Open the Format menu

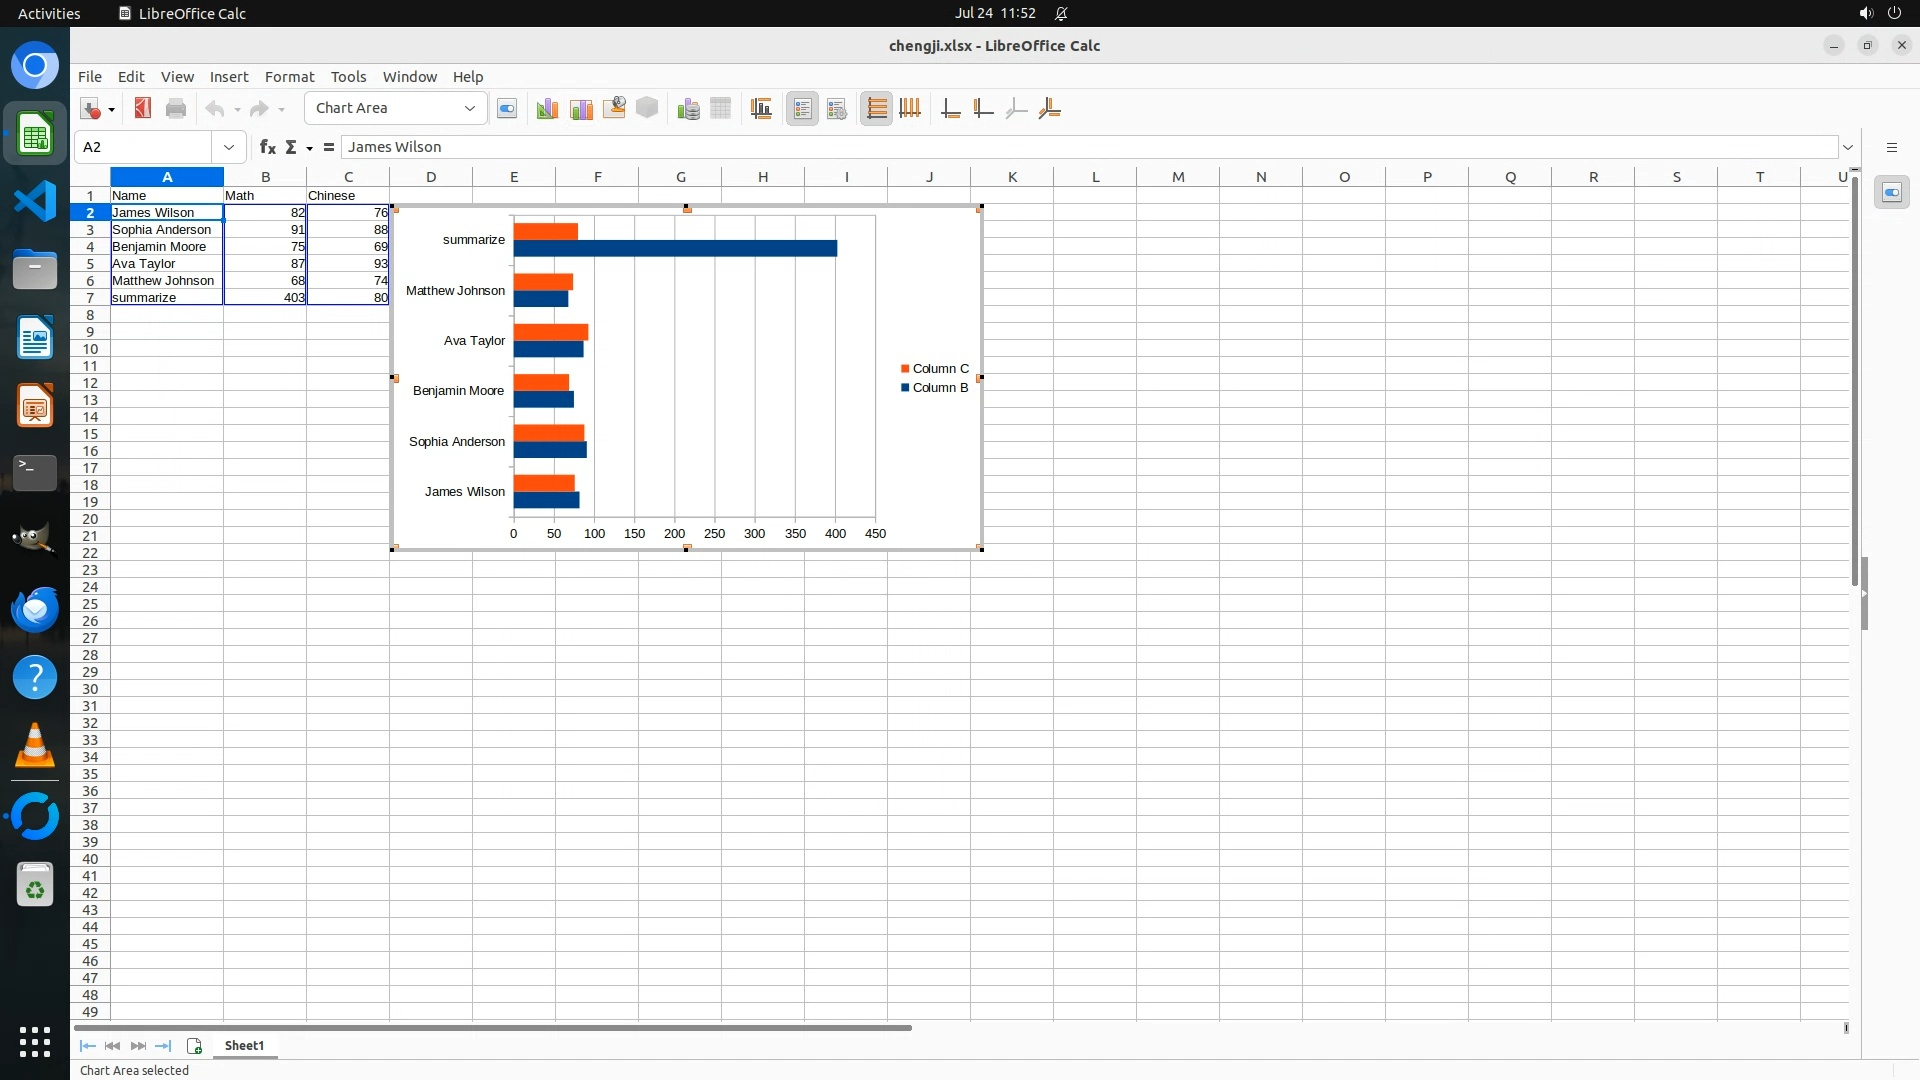point(289,77)
